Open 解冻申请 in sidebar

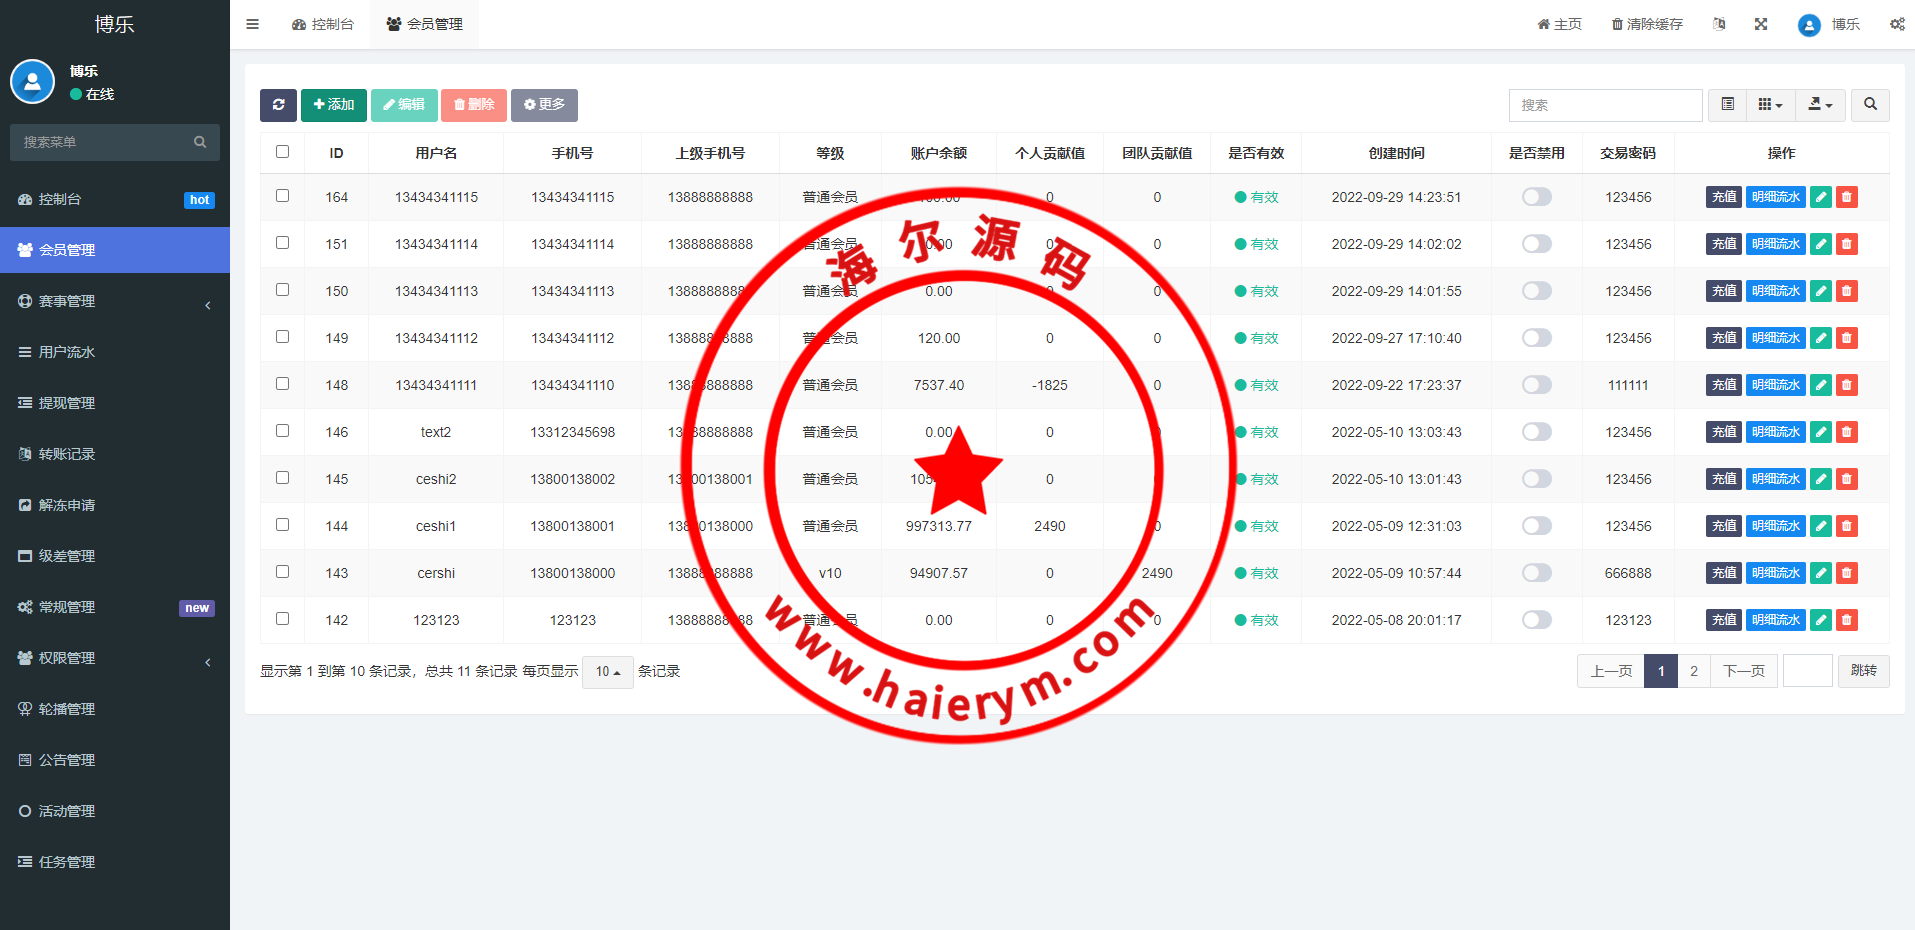click(115, 505)
